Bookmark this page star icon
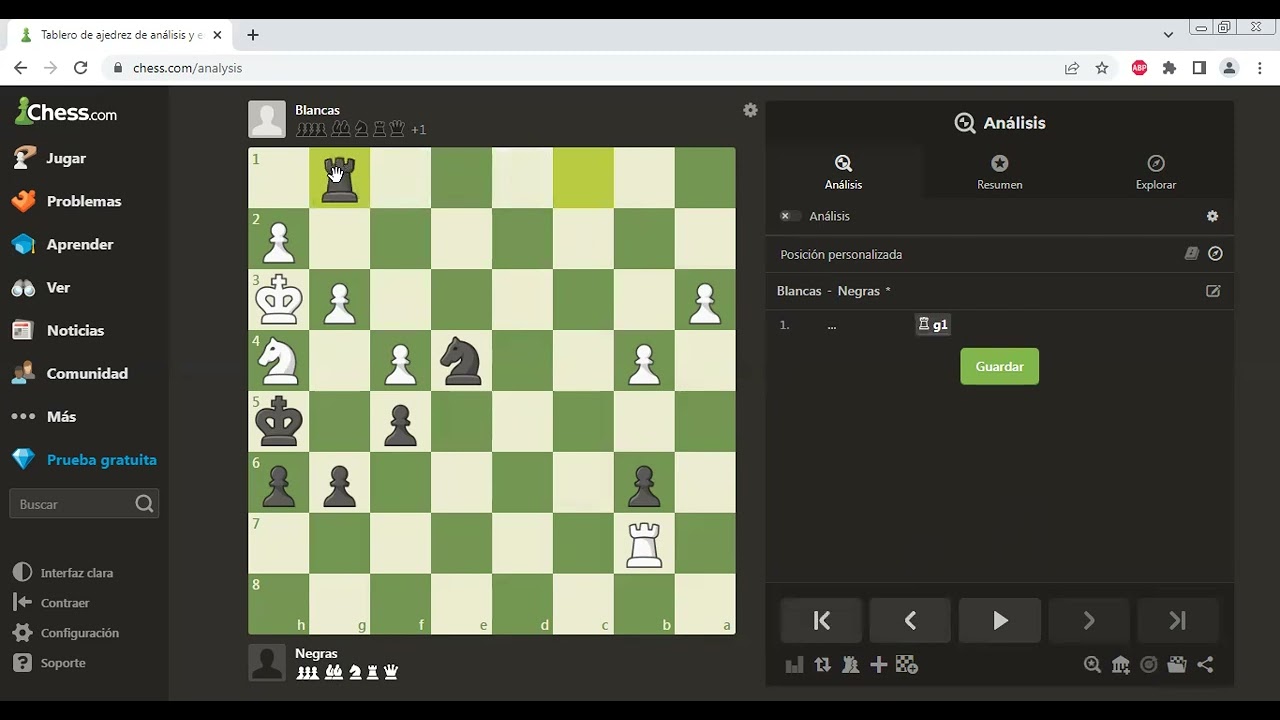 [x=1102, y=68]
